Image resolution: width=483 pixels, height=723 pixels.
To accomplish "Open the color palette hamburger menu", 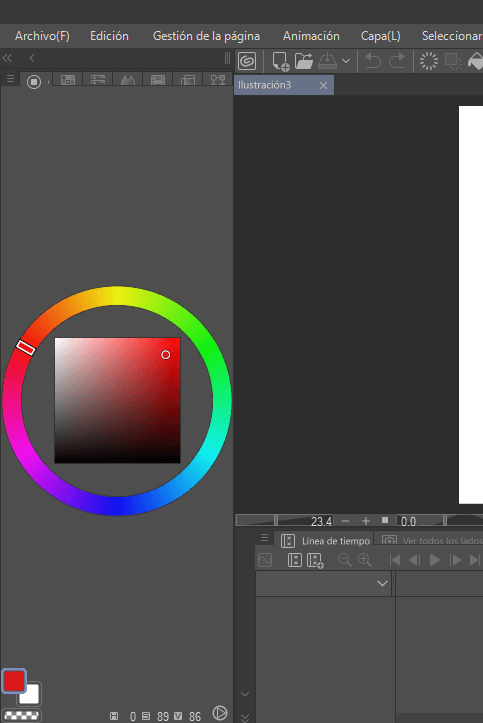I will 10,79.
